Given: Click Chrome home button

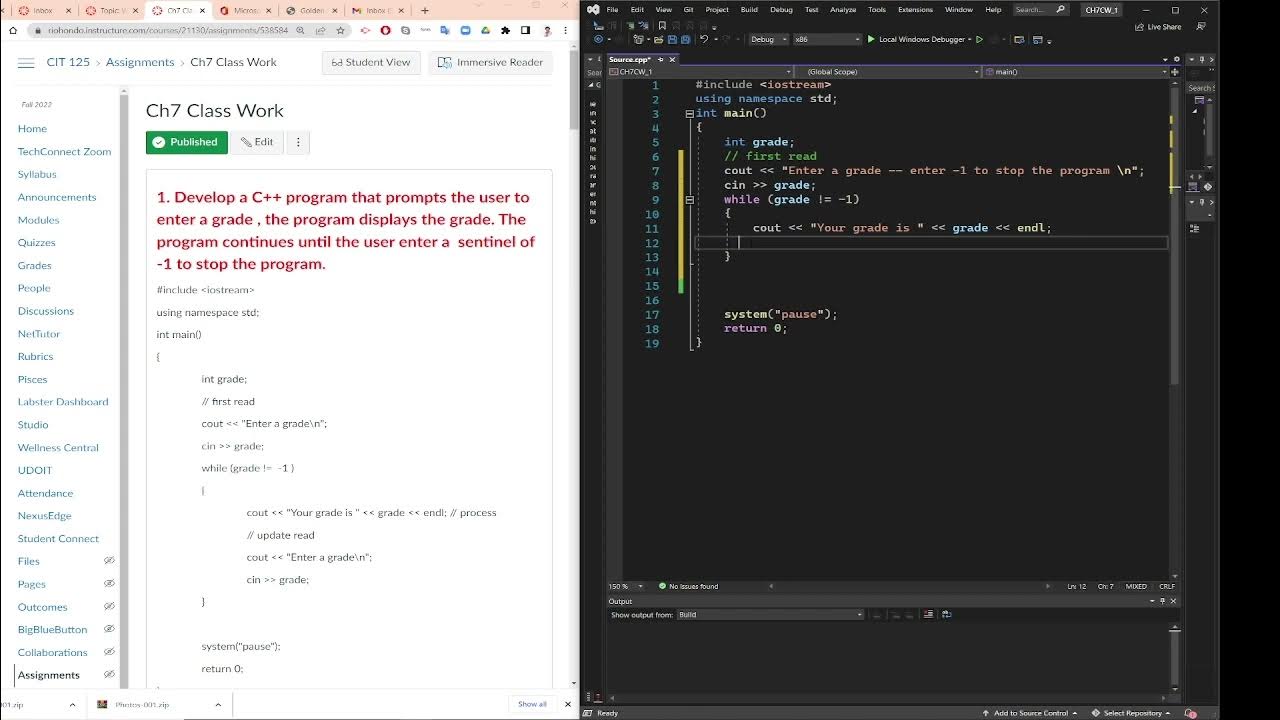Looking at the screenshot, I should point(12,30).
